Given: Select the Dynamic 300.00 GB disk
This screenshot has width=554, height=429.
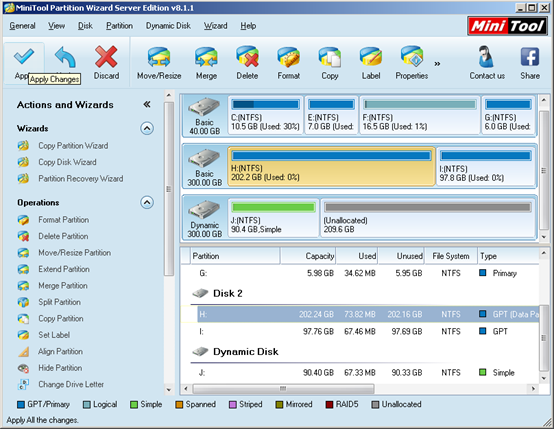Looking at the screenshot, I should (205, 218).
